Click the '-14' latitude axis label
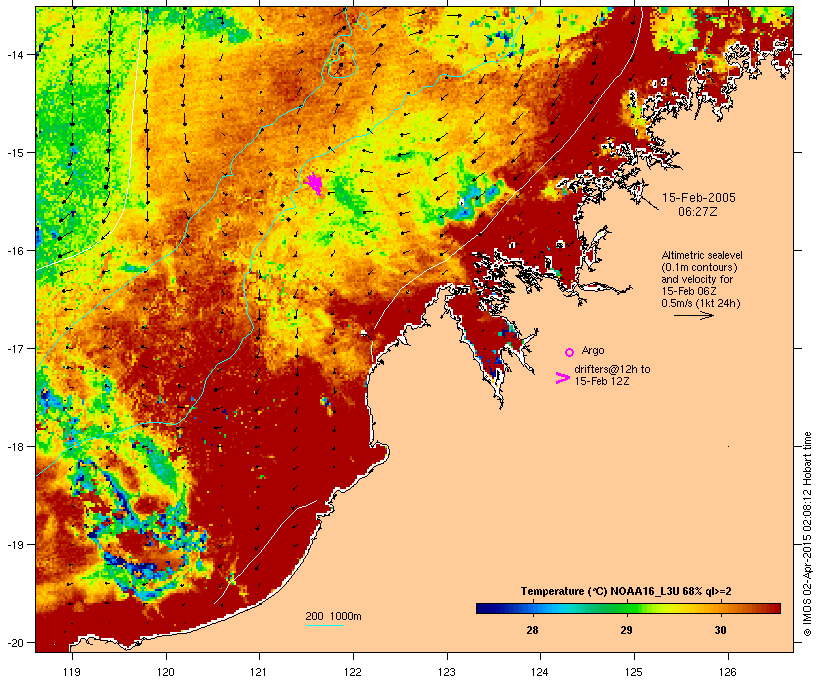820x680 pixels. pyautogui.click(x=15, y=55)
